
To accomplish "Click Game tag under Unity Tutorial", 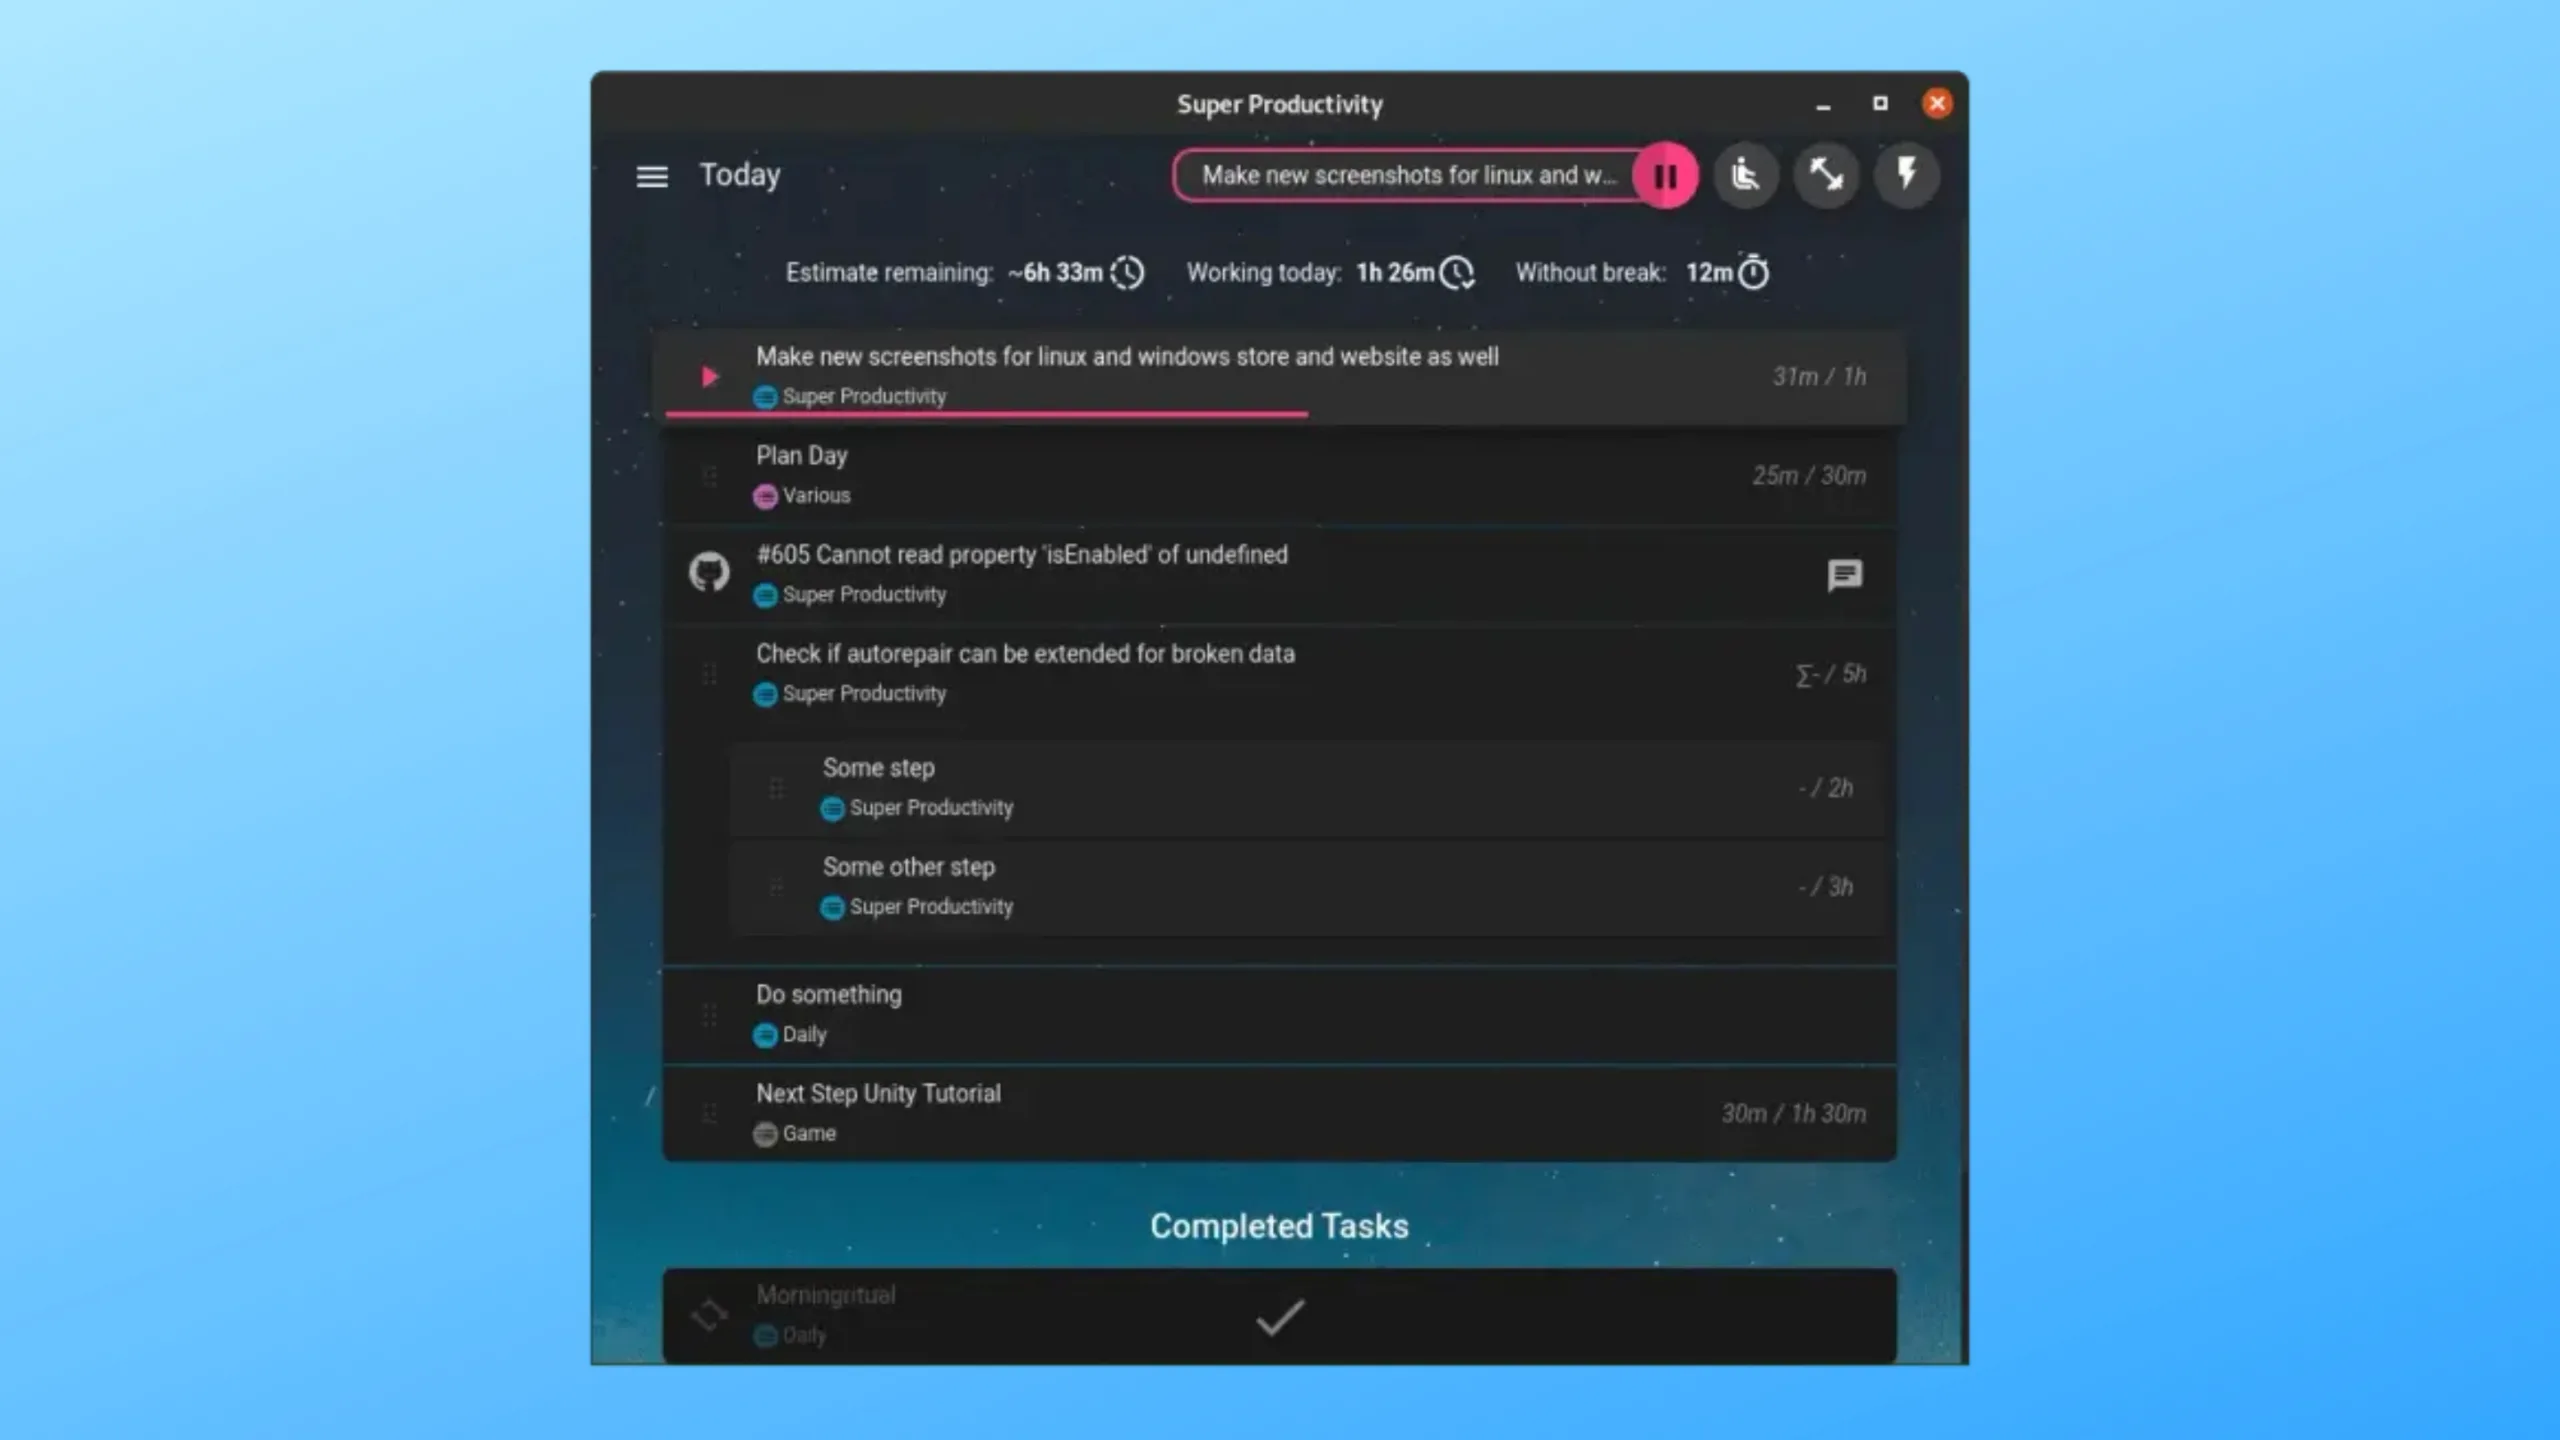I will (x=795, y=1134).
